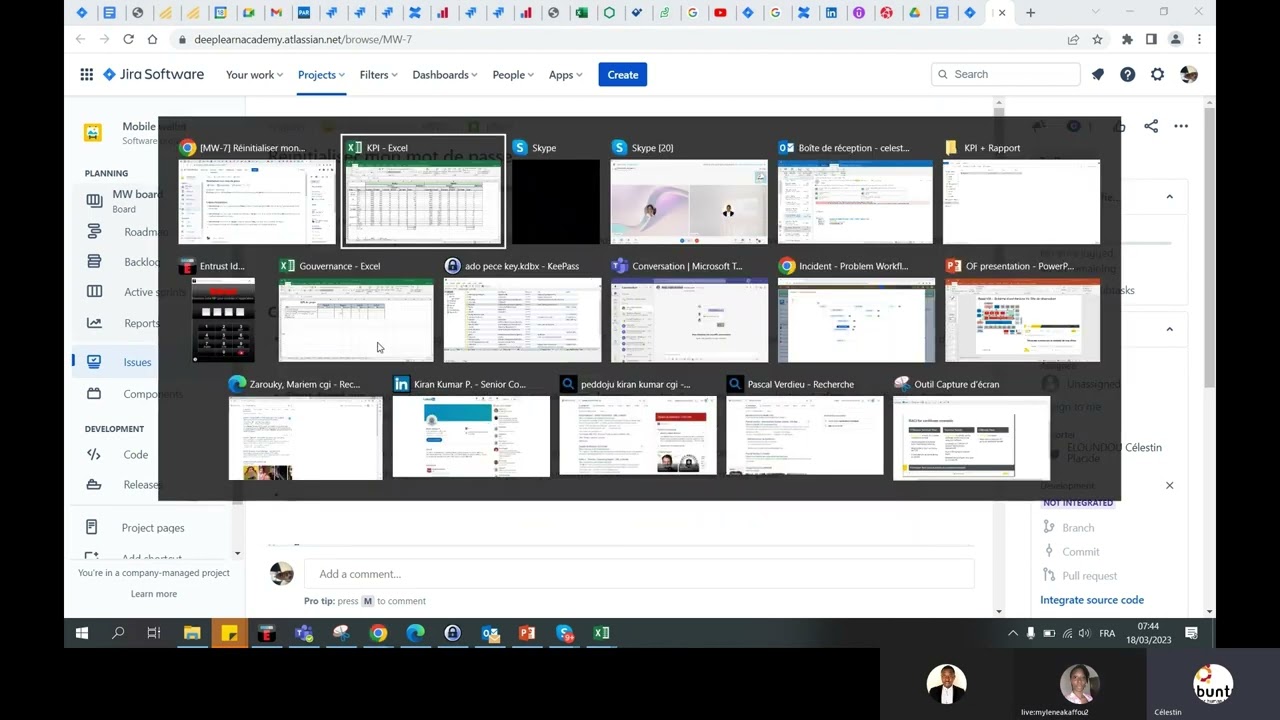Click the MW board icon in sidebar

(94, 201)
